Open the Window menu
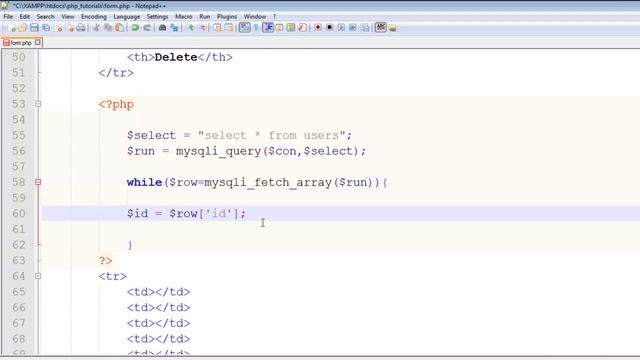640x360 pixels. tap(255, 17)
